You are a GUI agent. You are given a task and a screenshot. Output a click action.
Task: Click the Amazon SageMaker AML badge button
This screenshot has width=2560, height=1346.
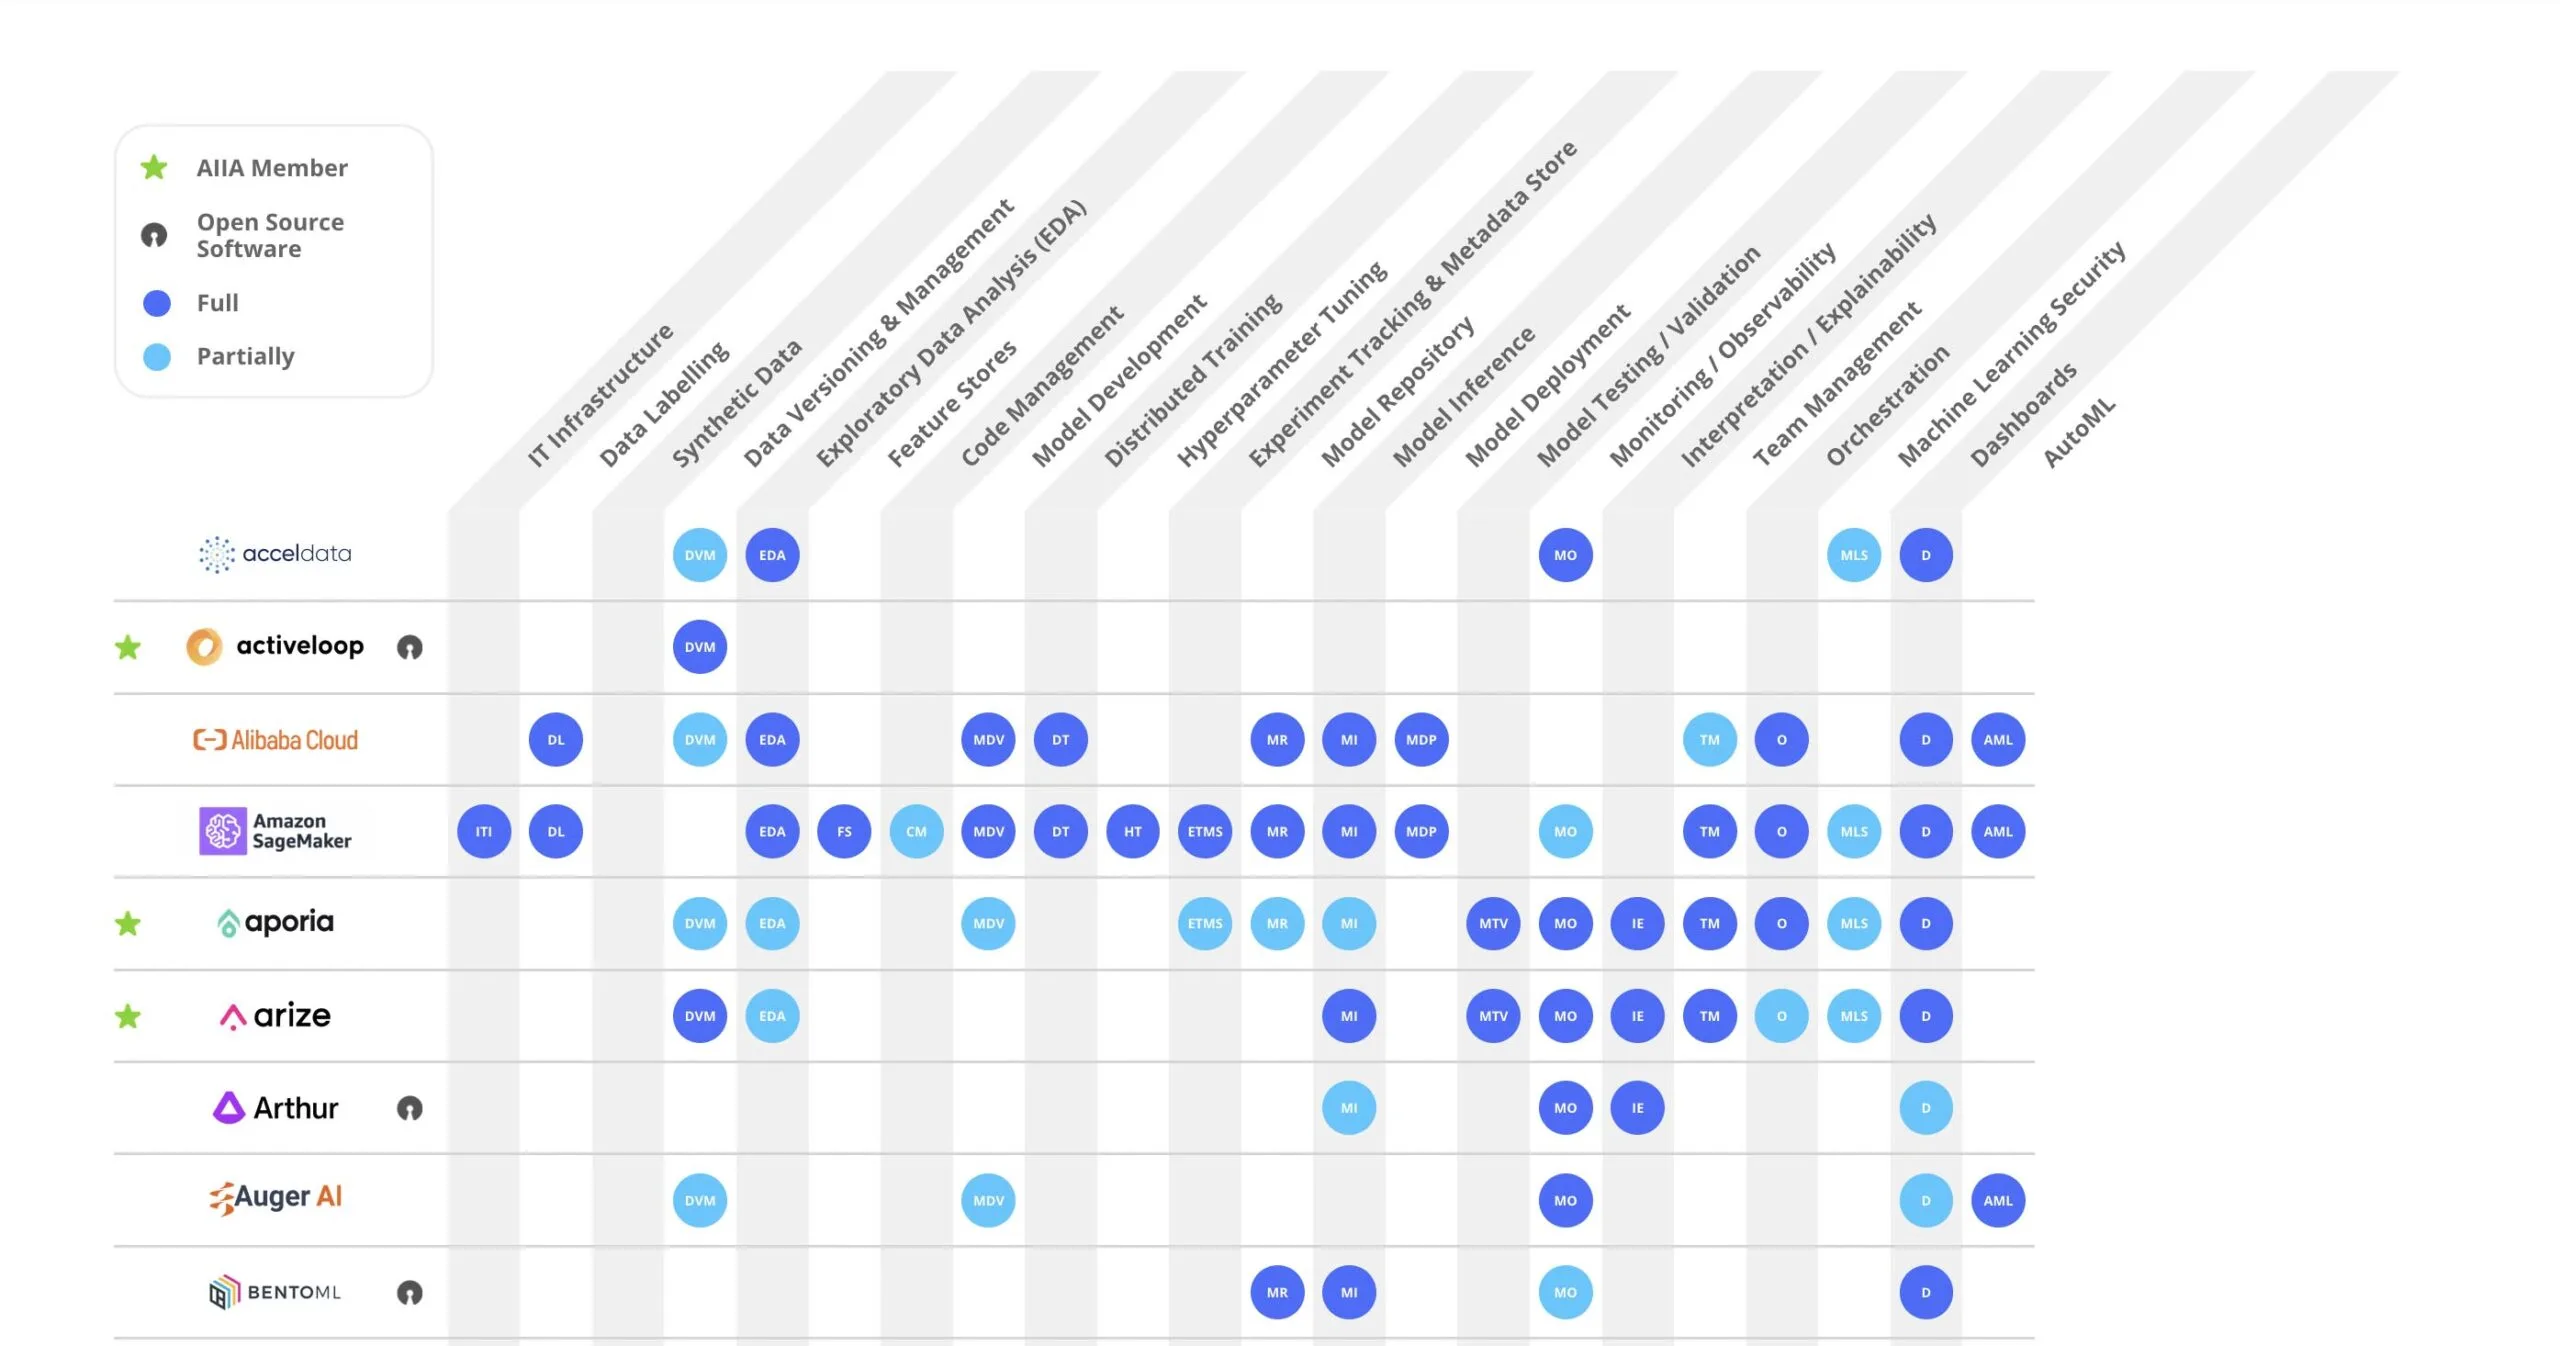tap(2000, 830)
